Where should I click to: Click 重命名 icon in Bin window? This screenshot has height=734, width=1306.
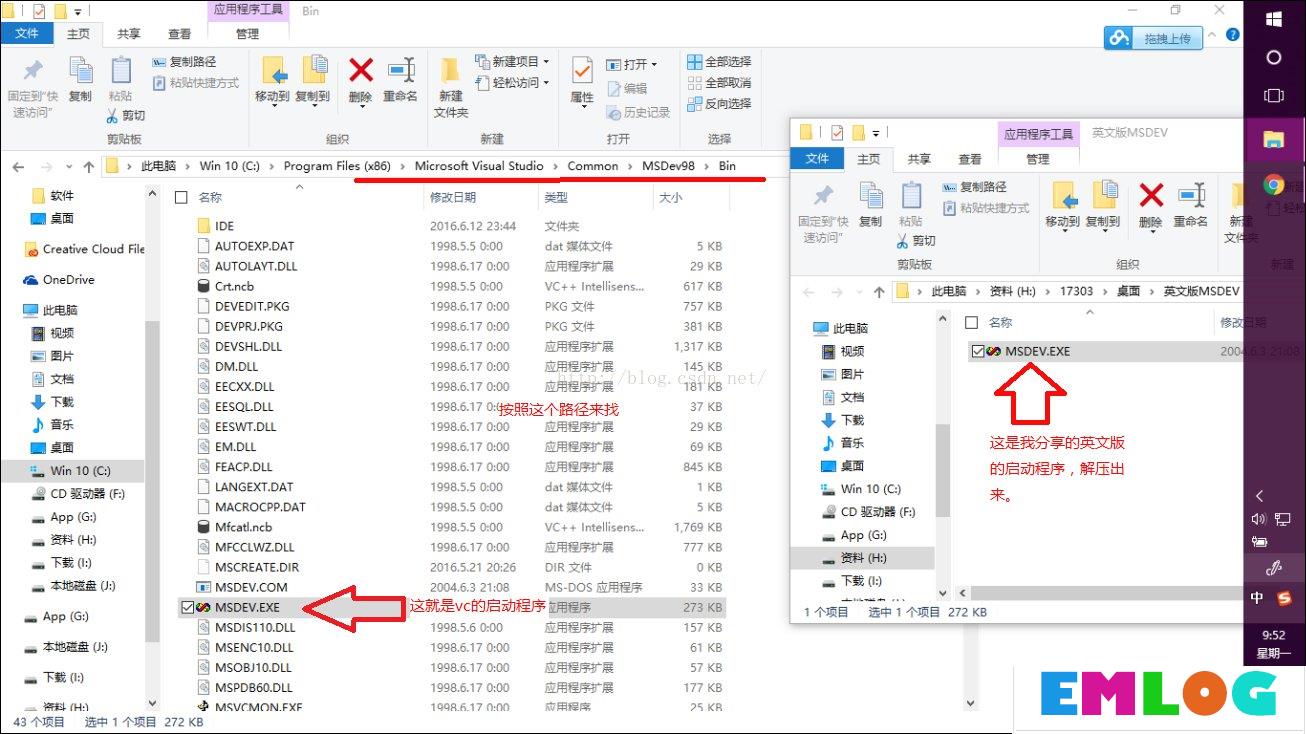click(401, 70)
